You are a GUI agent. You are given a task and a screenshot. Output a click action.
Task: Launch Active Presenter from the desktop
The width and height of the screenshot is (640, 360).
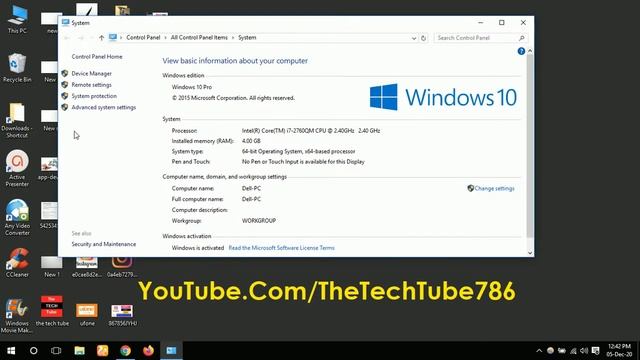click(17, 168)
